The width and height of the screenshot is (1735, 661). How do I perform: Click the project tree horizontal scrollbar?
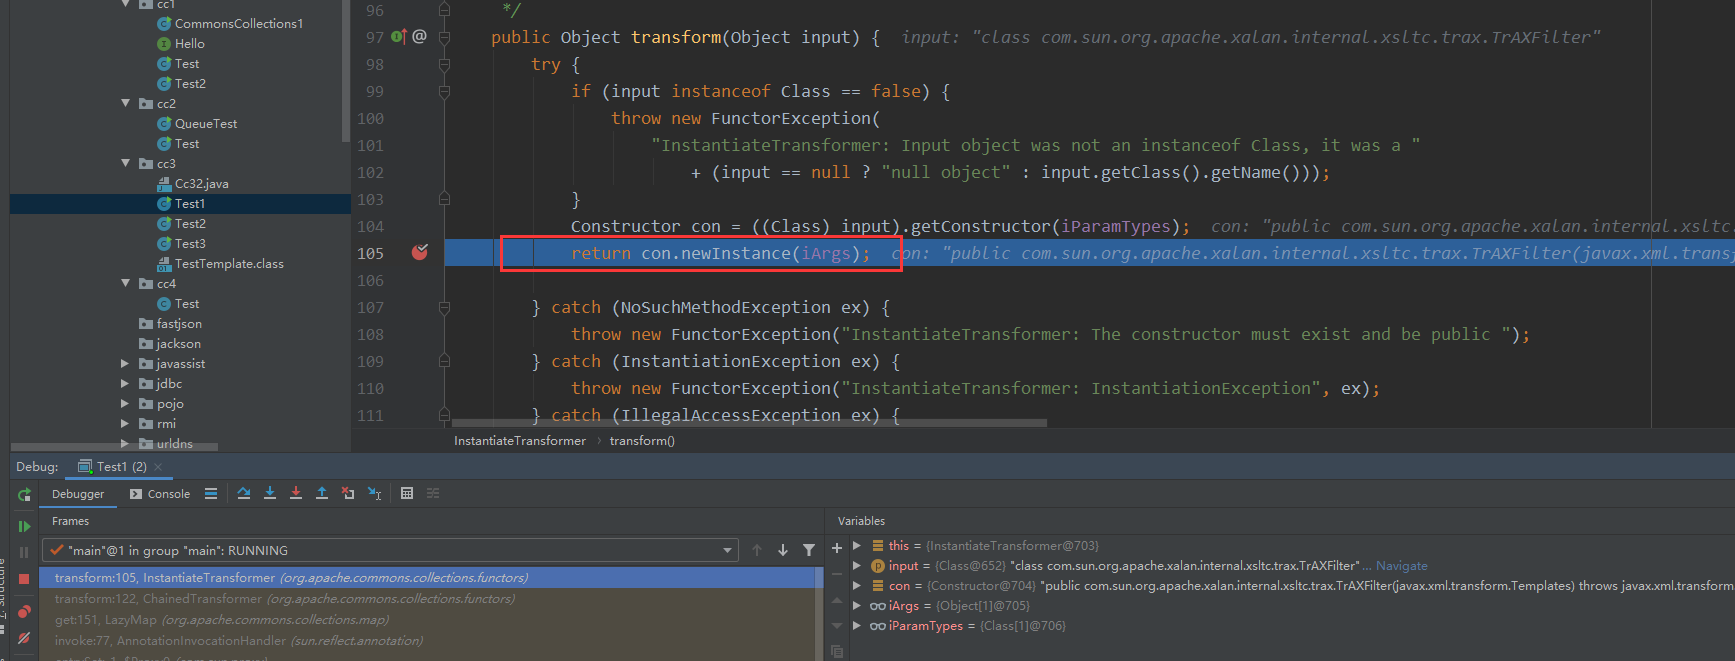click(x=115, y=446)
